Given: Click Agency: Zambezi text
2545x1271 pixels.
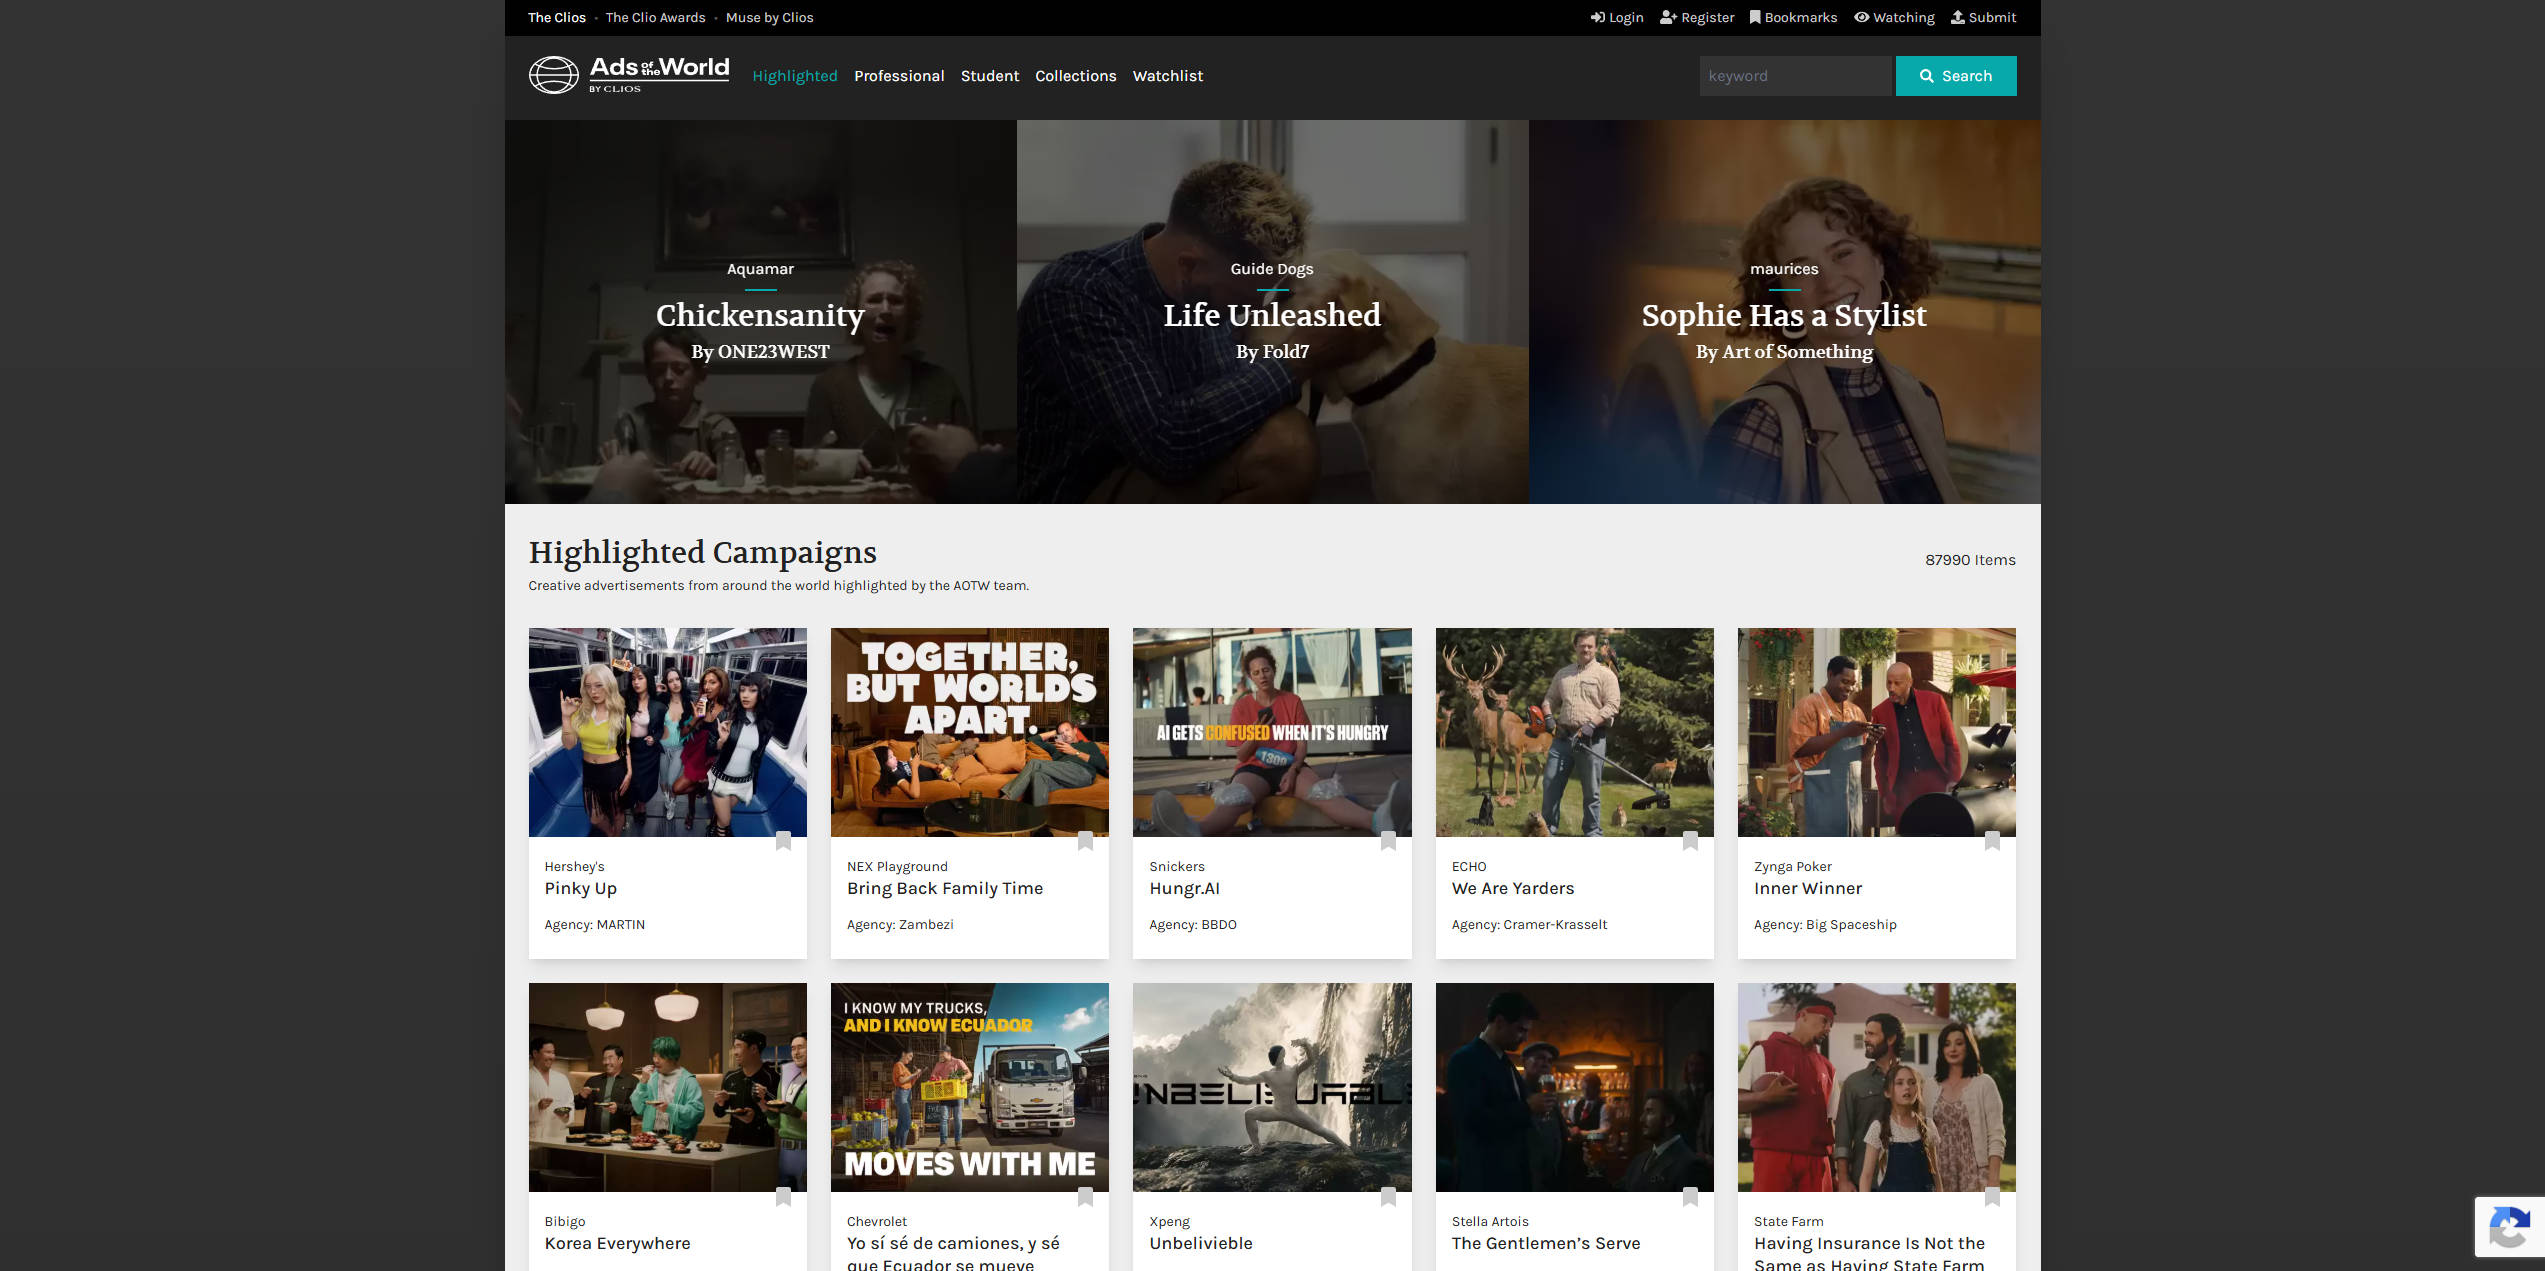Looking at the screenshot, I should (899, 925).
